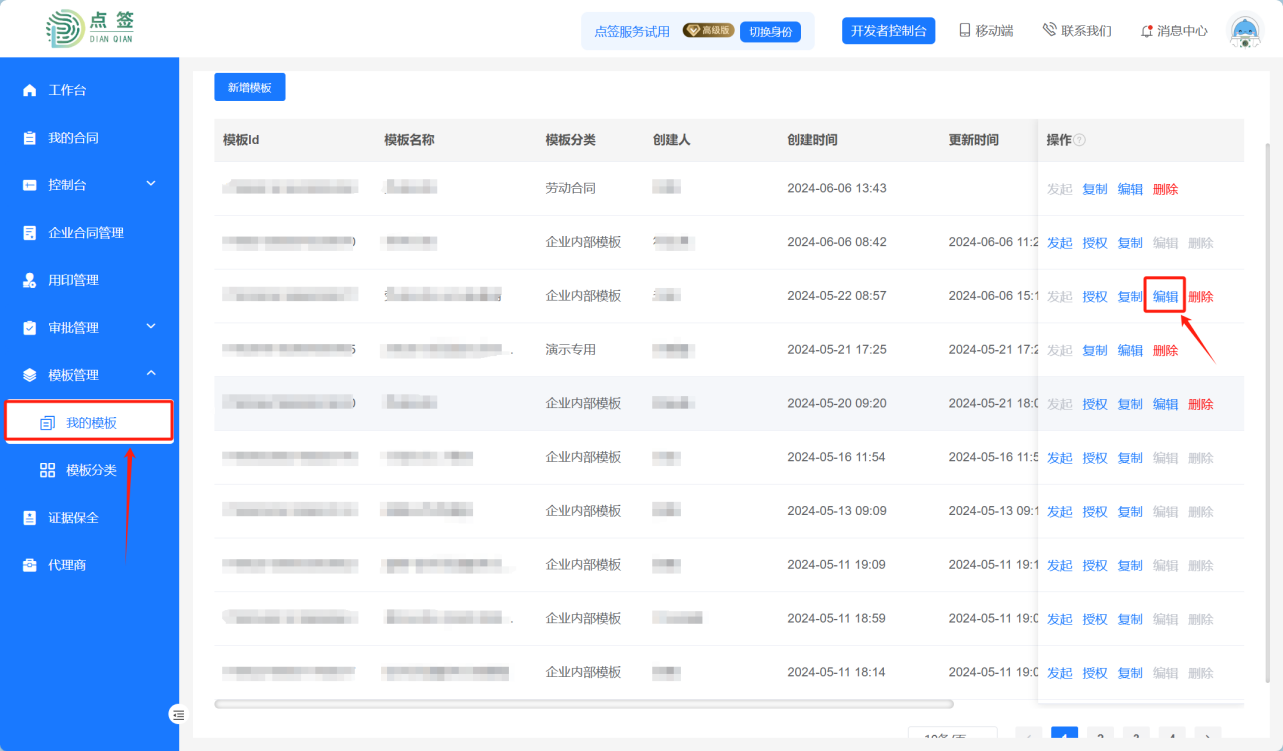The width and height of the screenshot is (1283, 751).
Task: Collapse the 模板管理 submenu chevron
Action: [151, 374]
